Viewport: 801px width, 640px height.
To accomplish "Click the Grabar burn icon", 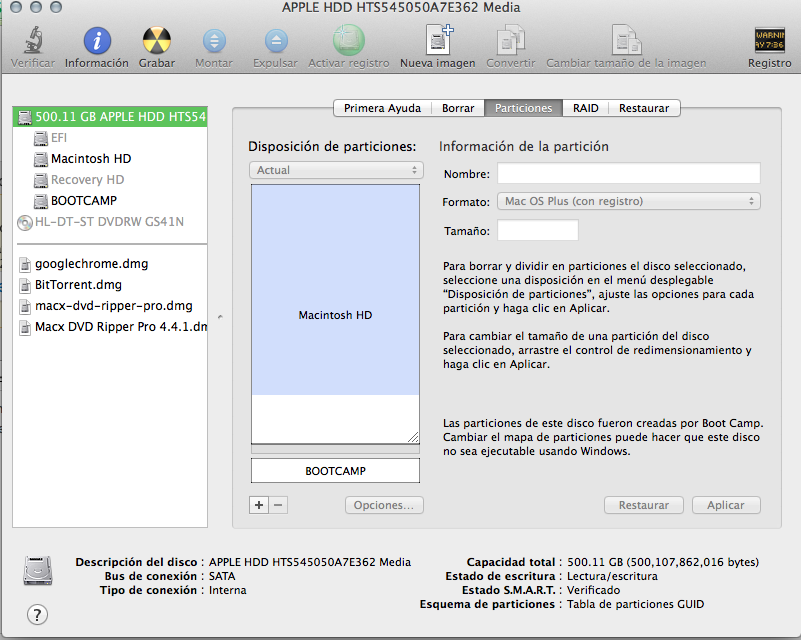I will point(157,40).
